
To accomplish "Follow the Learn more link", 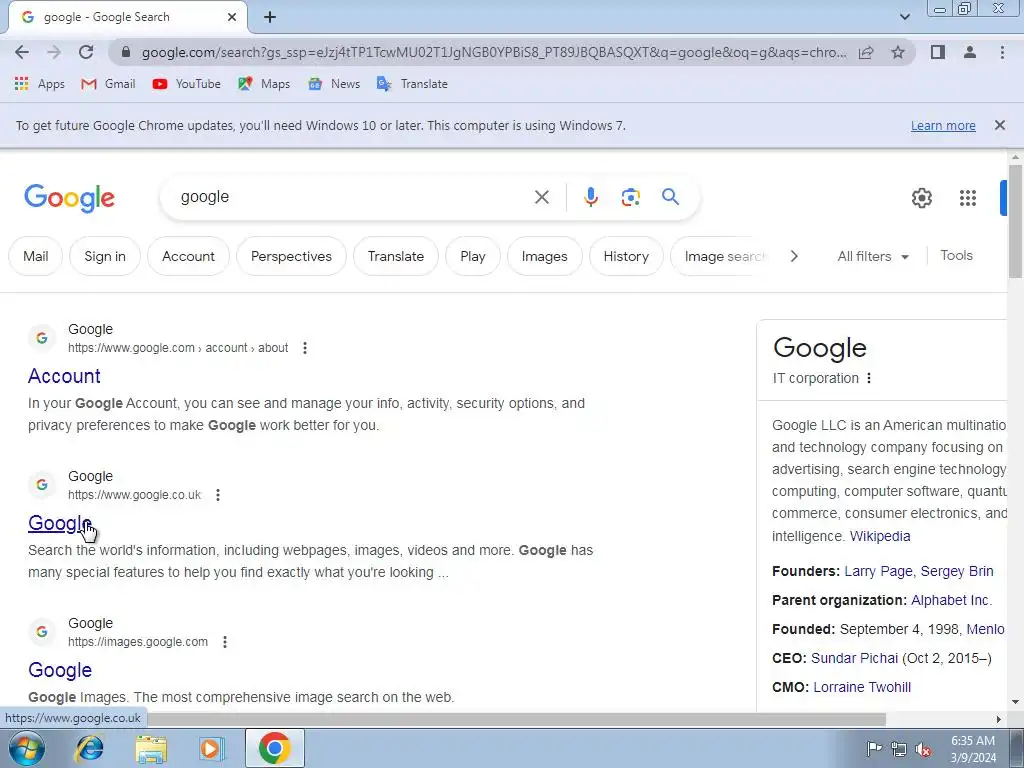I will click(x=943, y=125).
